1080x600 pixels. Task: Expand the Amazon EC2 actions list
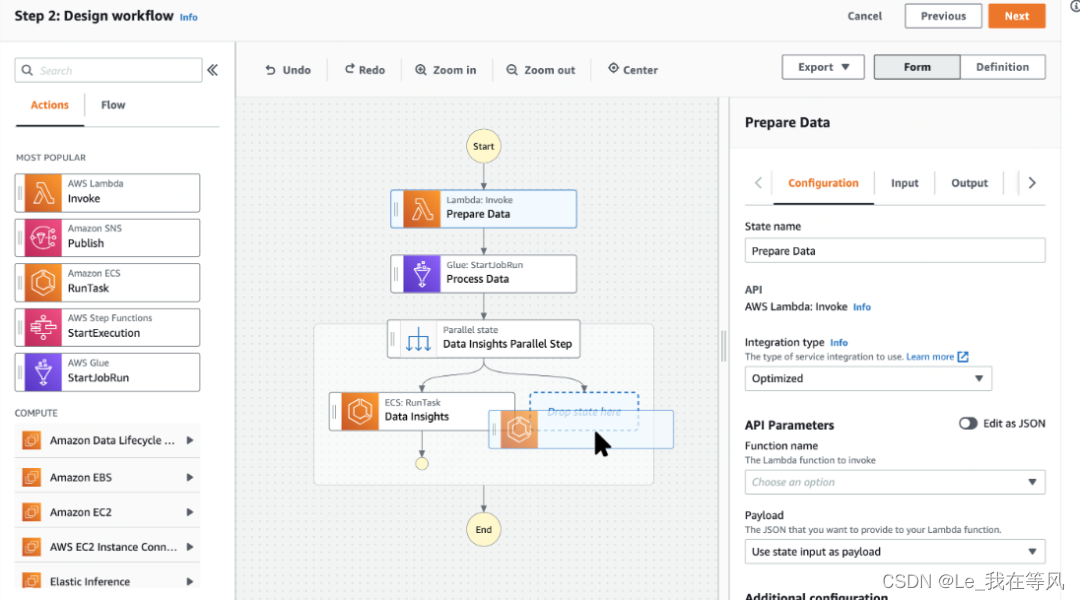pyautogui.click(x=189, y=512)
